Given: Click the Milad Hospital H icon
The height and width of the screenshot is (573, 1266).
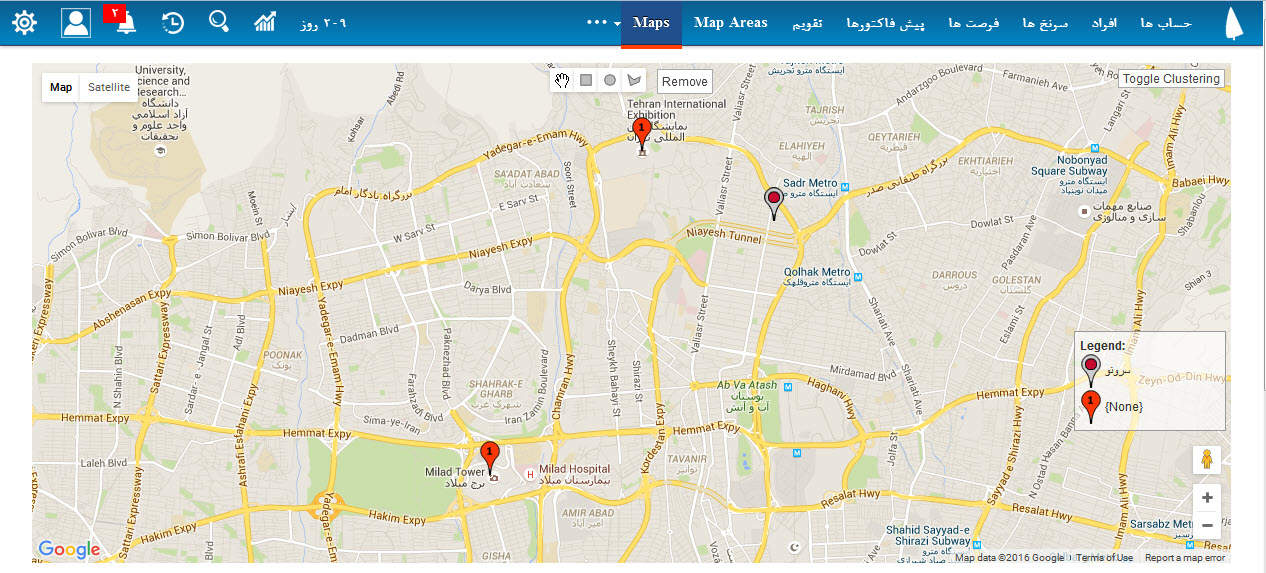Looking at the screenshot, I should (530, 474).
